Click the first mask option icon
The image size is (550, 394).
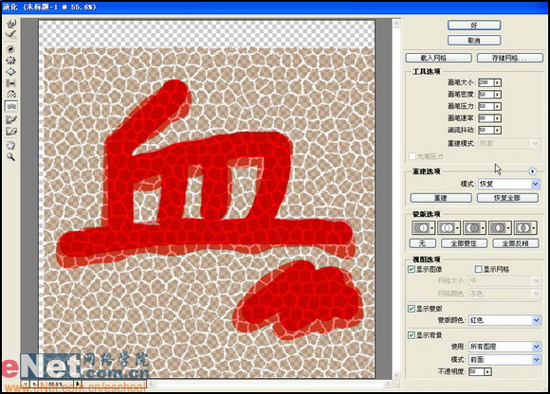(x=423, y=228)
